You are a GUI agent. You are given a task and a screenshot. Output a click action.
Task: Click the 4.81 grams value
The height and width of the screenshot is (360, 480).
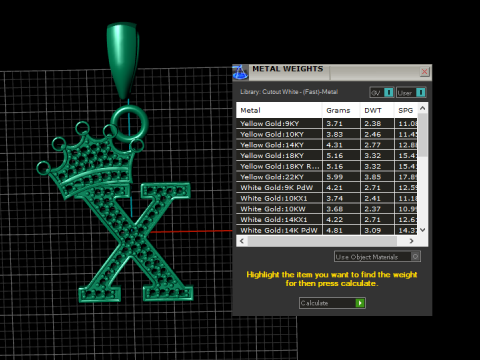click(334, 230)
